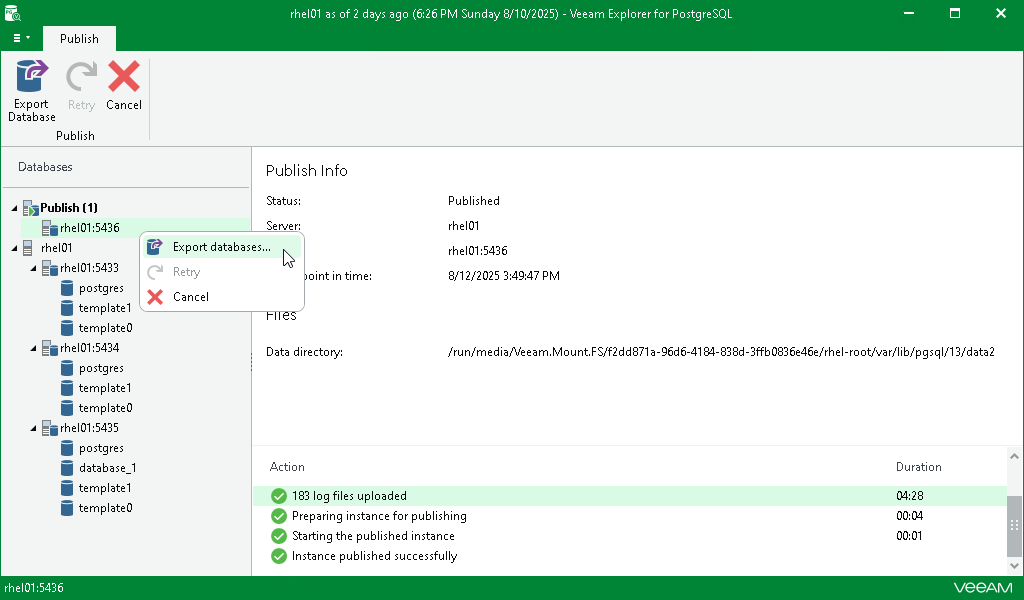Choose Export databases from the context menu
The image size is (1024, 600).
[x=219, y=246]
